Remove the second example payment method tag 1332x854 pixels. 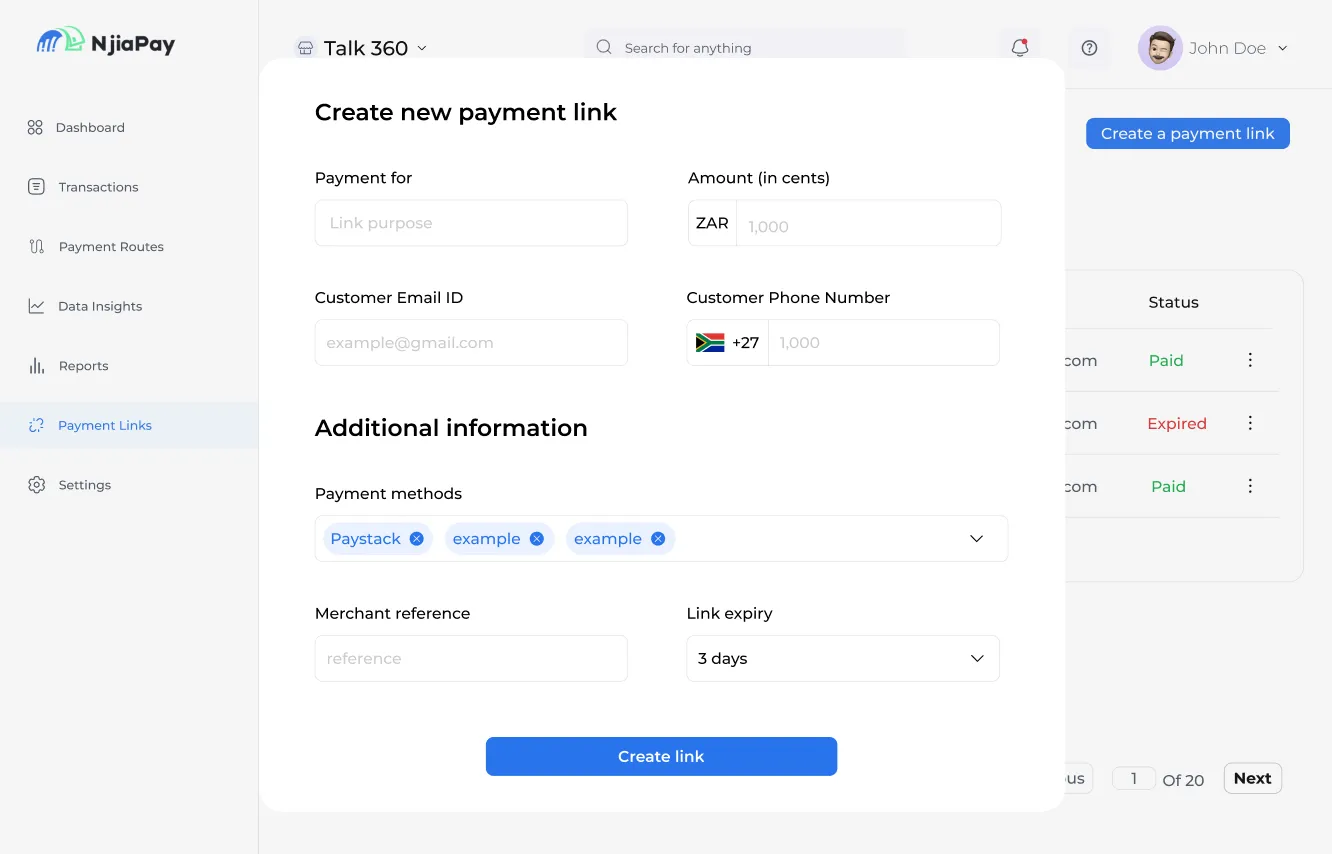coord(658,538)
